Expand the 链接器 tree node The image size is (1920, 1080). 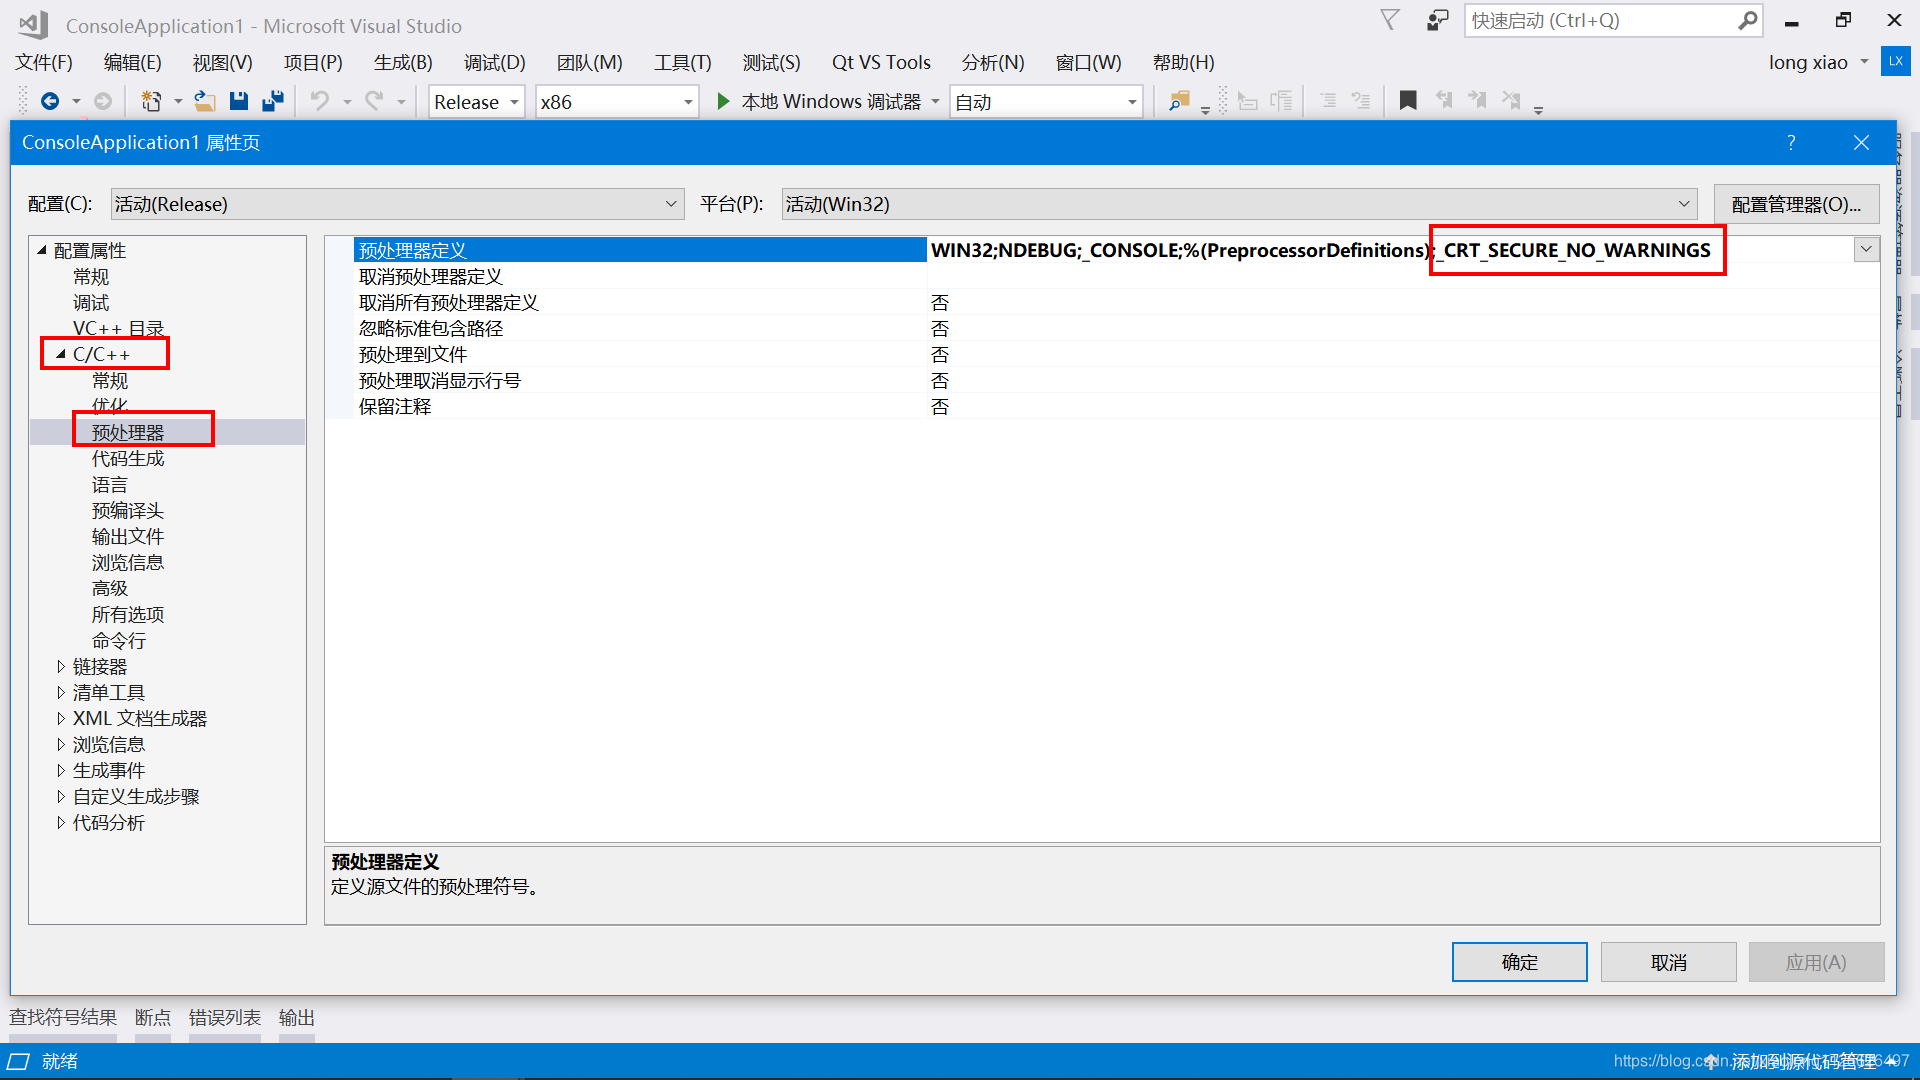coord(61,667)
